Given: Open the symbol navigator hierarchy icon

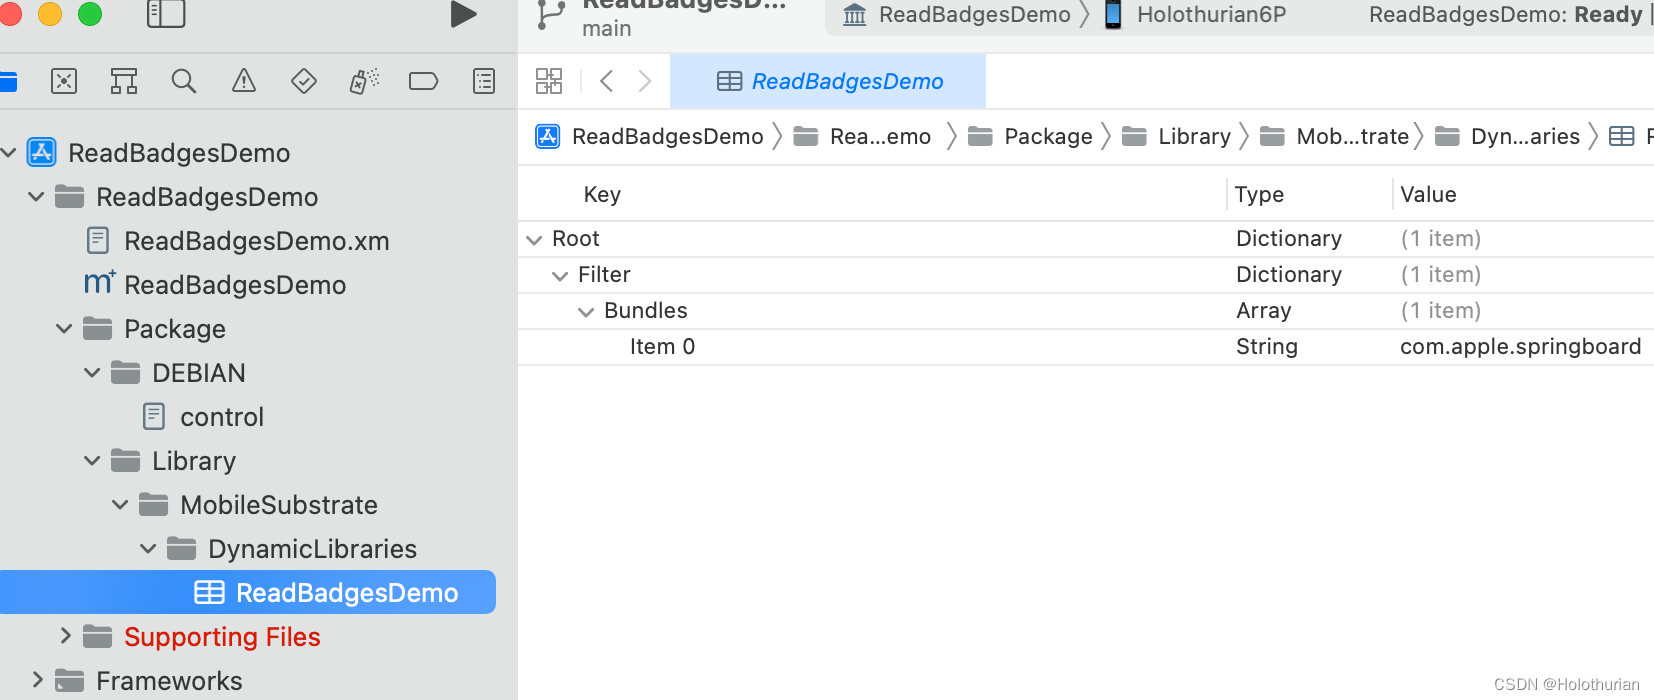Looking at the screenshot, I should pyautogui.click(x=124, y=81).
